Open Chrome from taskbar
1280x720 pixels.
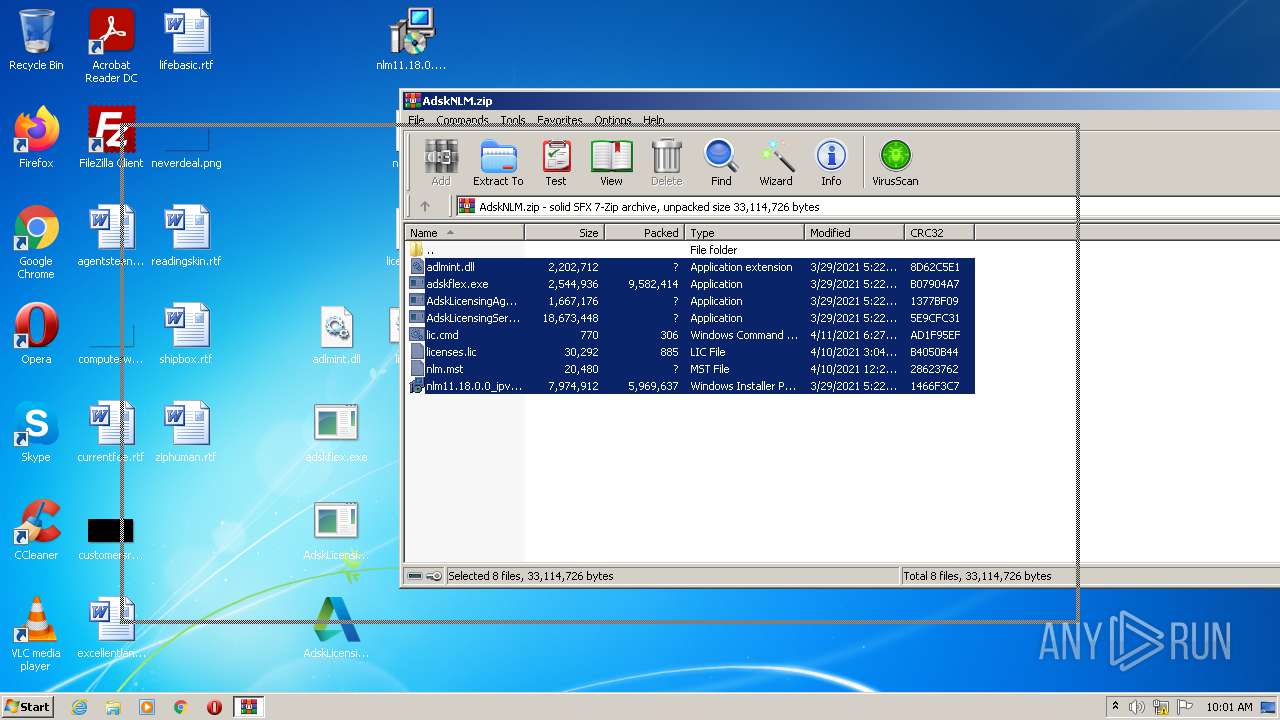181,707
